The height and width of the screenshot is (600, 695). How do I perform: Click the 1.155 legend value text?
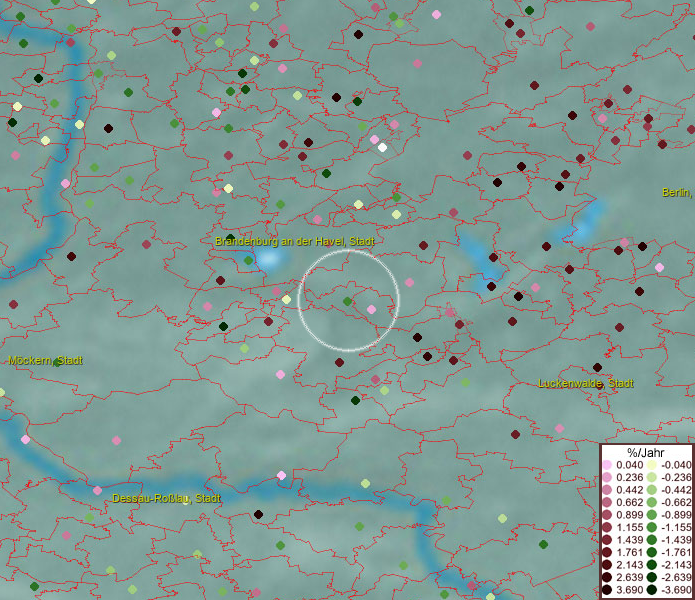tap(629, 527)
